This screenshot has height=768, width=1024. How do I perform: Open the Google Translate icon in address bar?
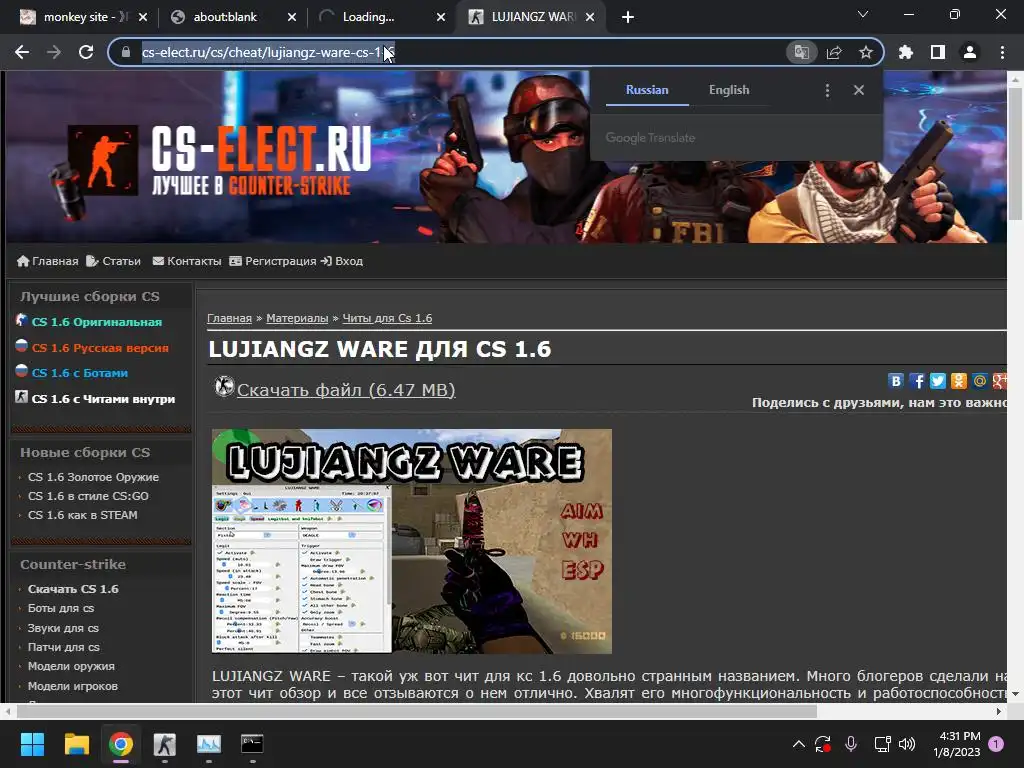click(x=801, y=52)
